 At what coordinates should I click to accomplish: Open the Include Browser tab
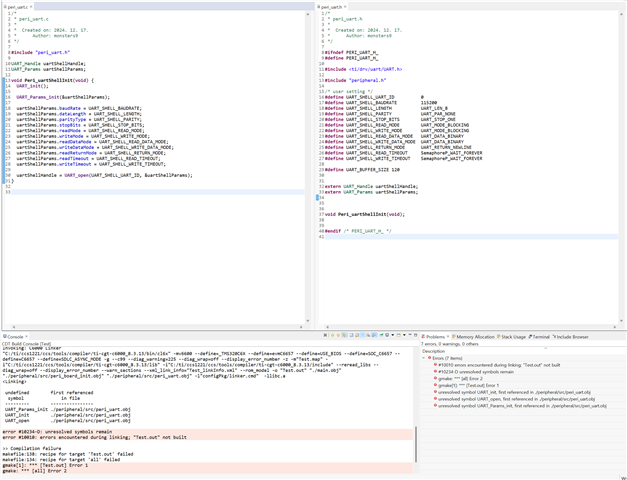click(570, 337)
